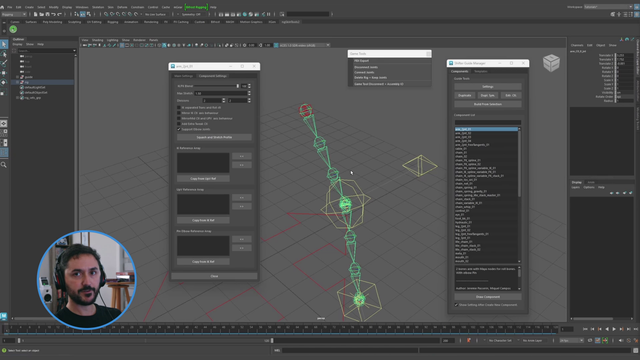The image size is (640, 360).
Task: Click the Move tool icon in toolbox
Action: (x=4, y=73)
